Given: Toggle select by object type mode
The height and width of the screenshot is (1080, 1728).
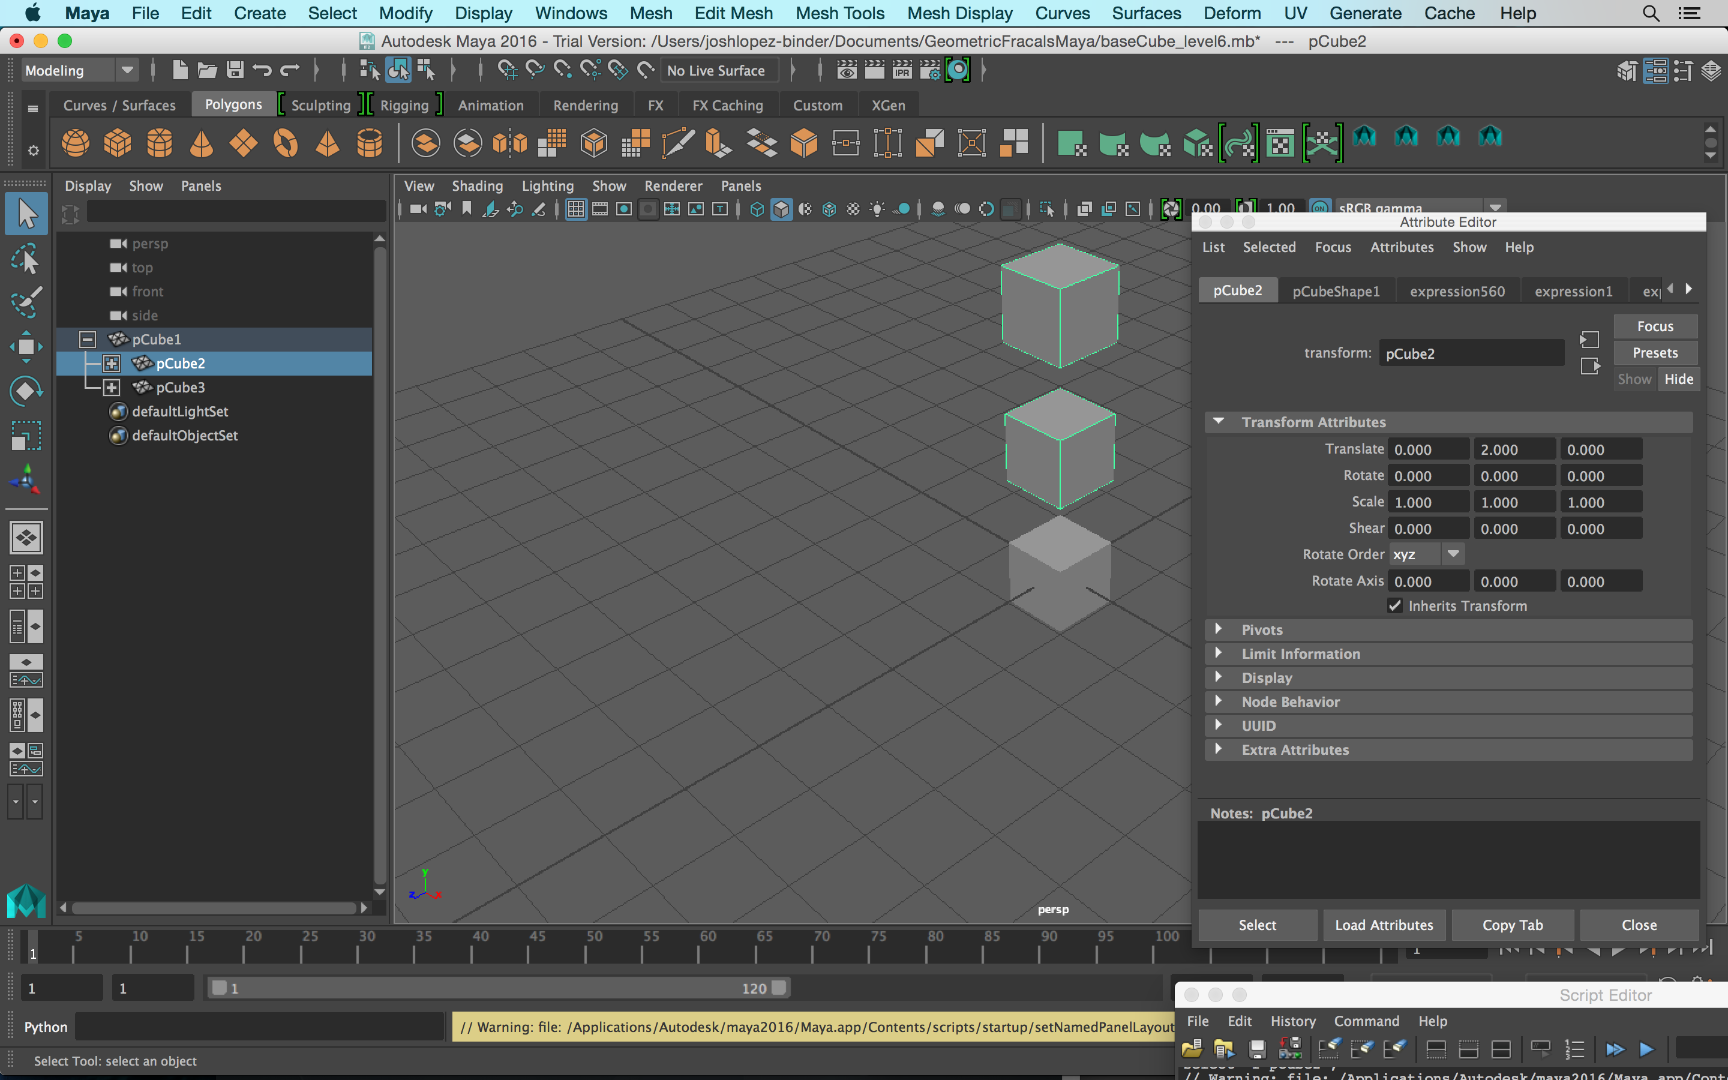Looking at the screenshot, I should pos(398,70).
